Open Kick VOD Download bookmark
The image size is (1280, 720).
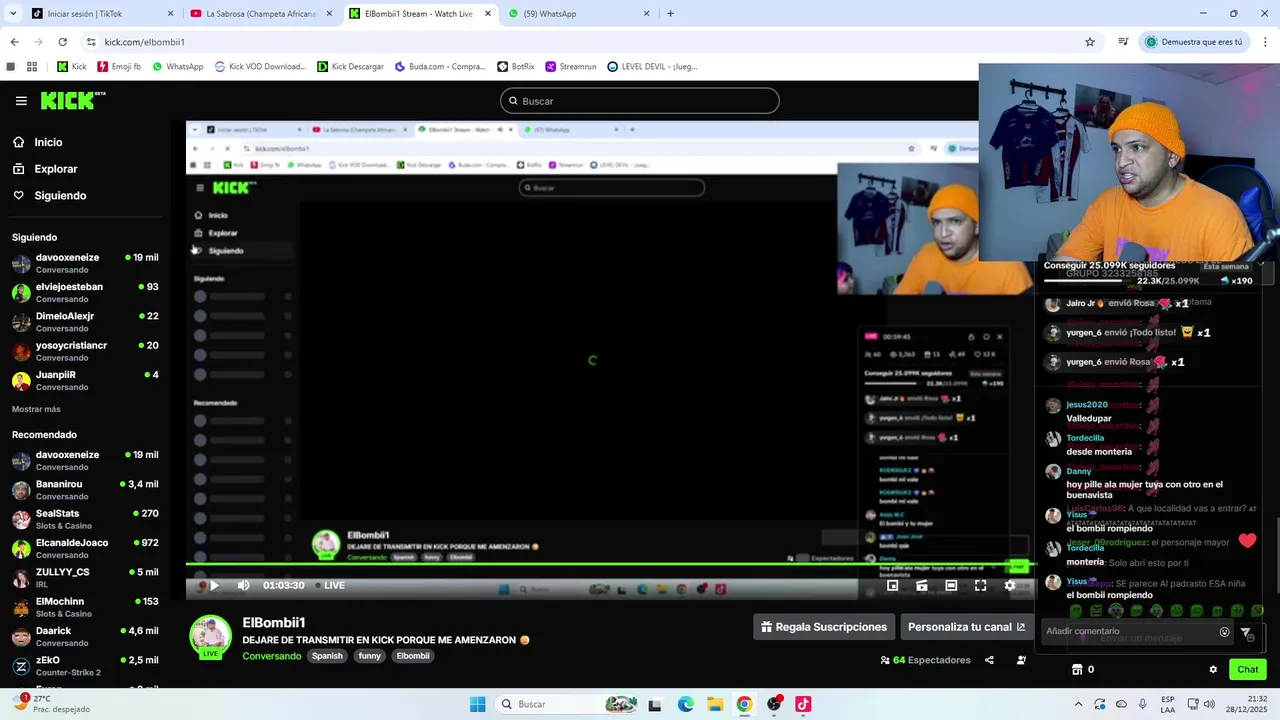(x=259, y=67)
